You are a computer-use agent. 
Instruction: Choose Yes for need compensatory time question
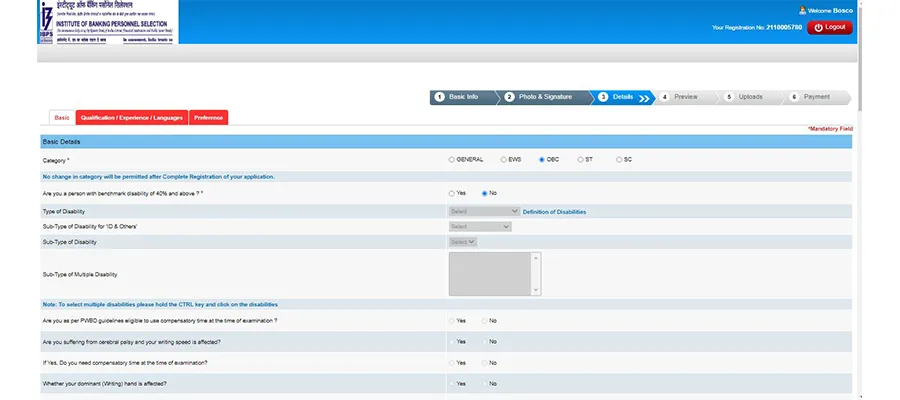coord(452,363)
